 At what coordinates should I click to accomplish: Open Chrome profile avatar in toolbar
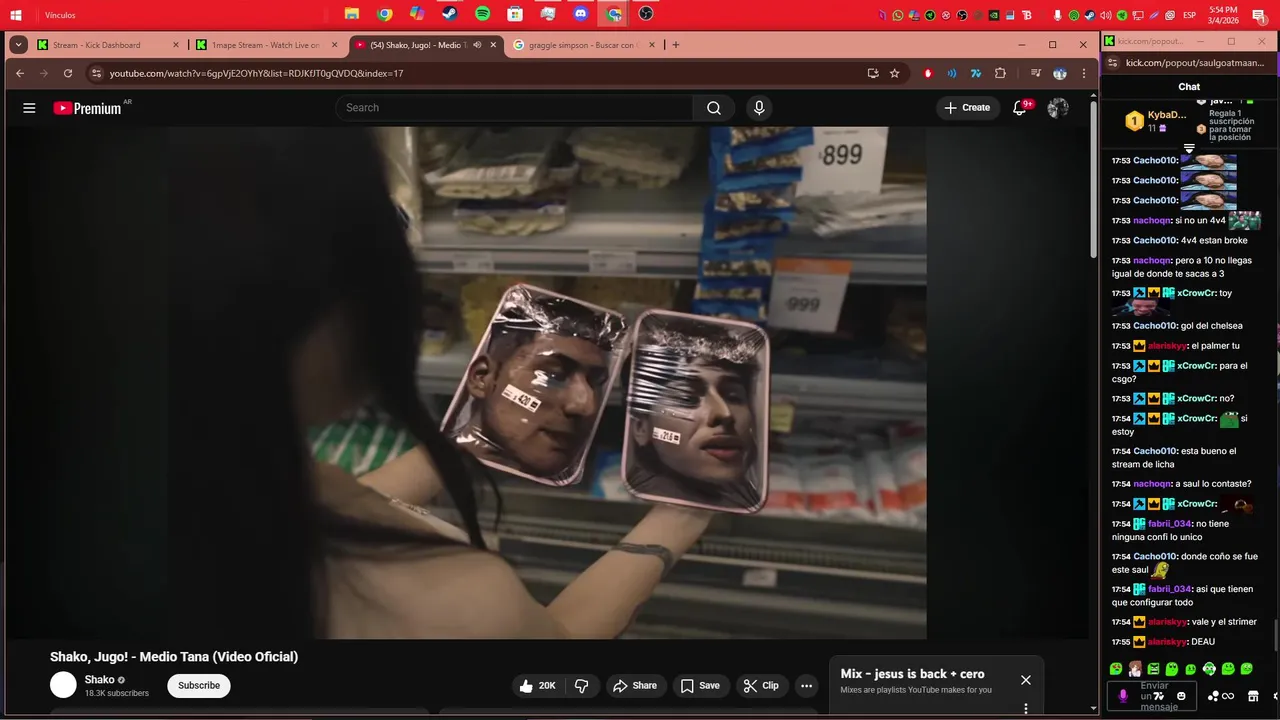tap(1060, 73)
